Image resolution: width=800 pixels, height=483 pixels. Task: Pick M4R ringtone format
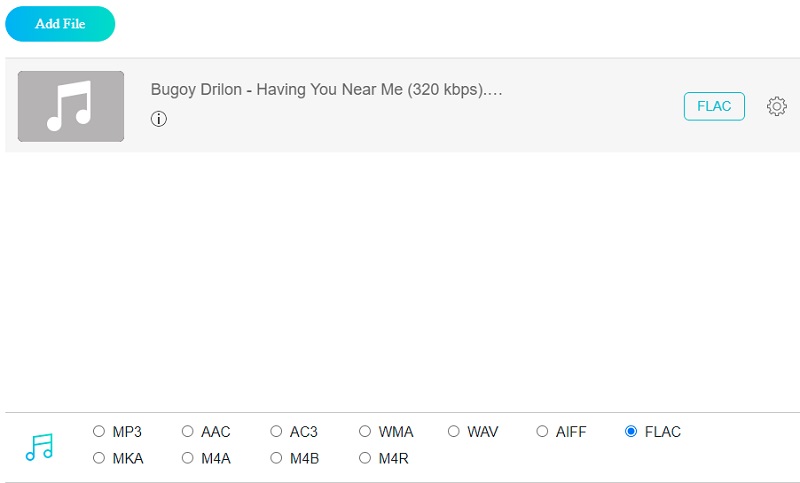tap(365, 458)
